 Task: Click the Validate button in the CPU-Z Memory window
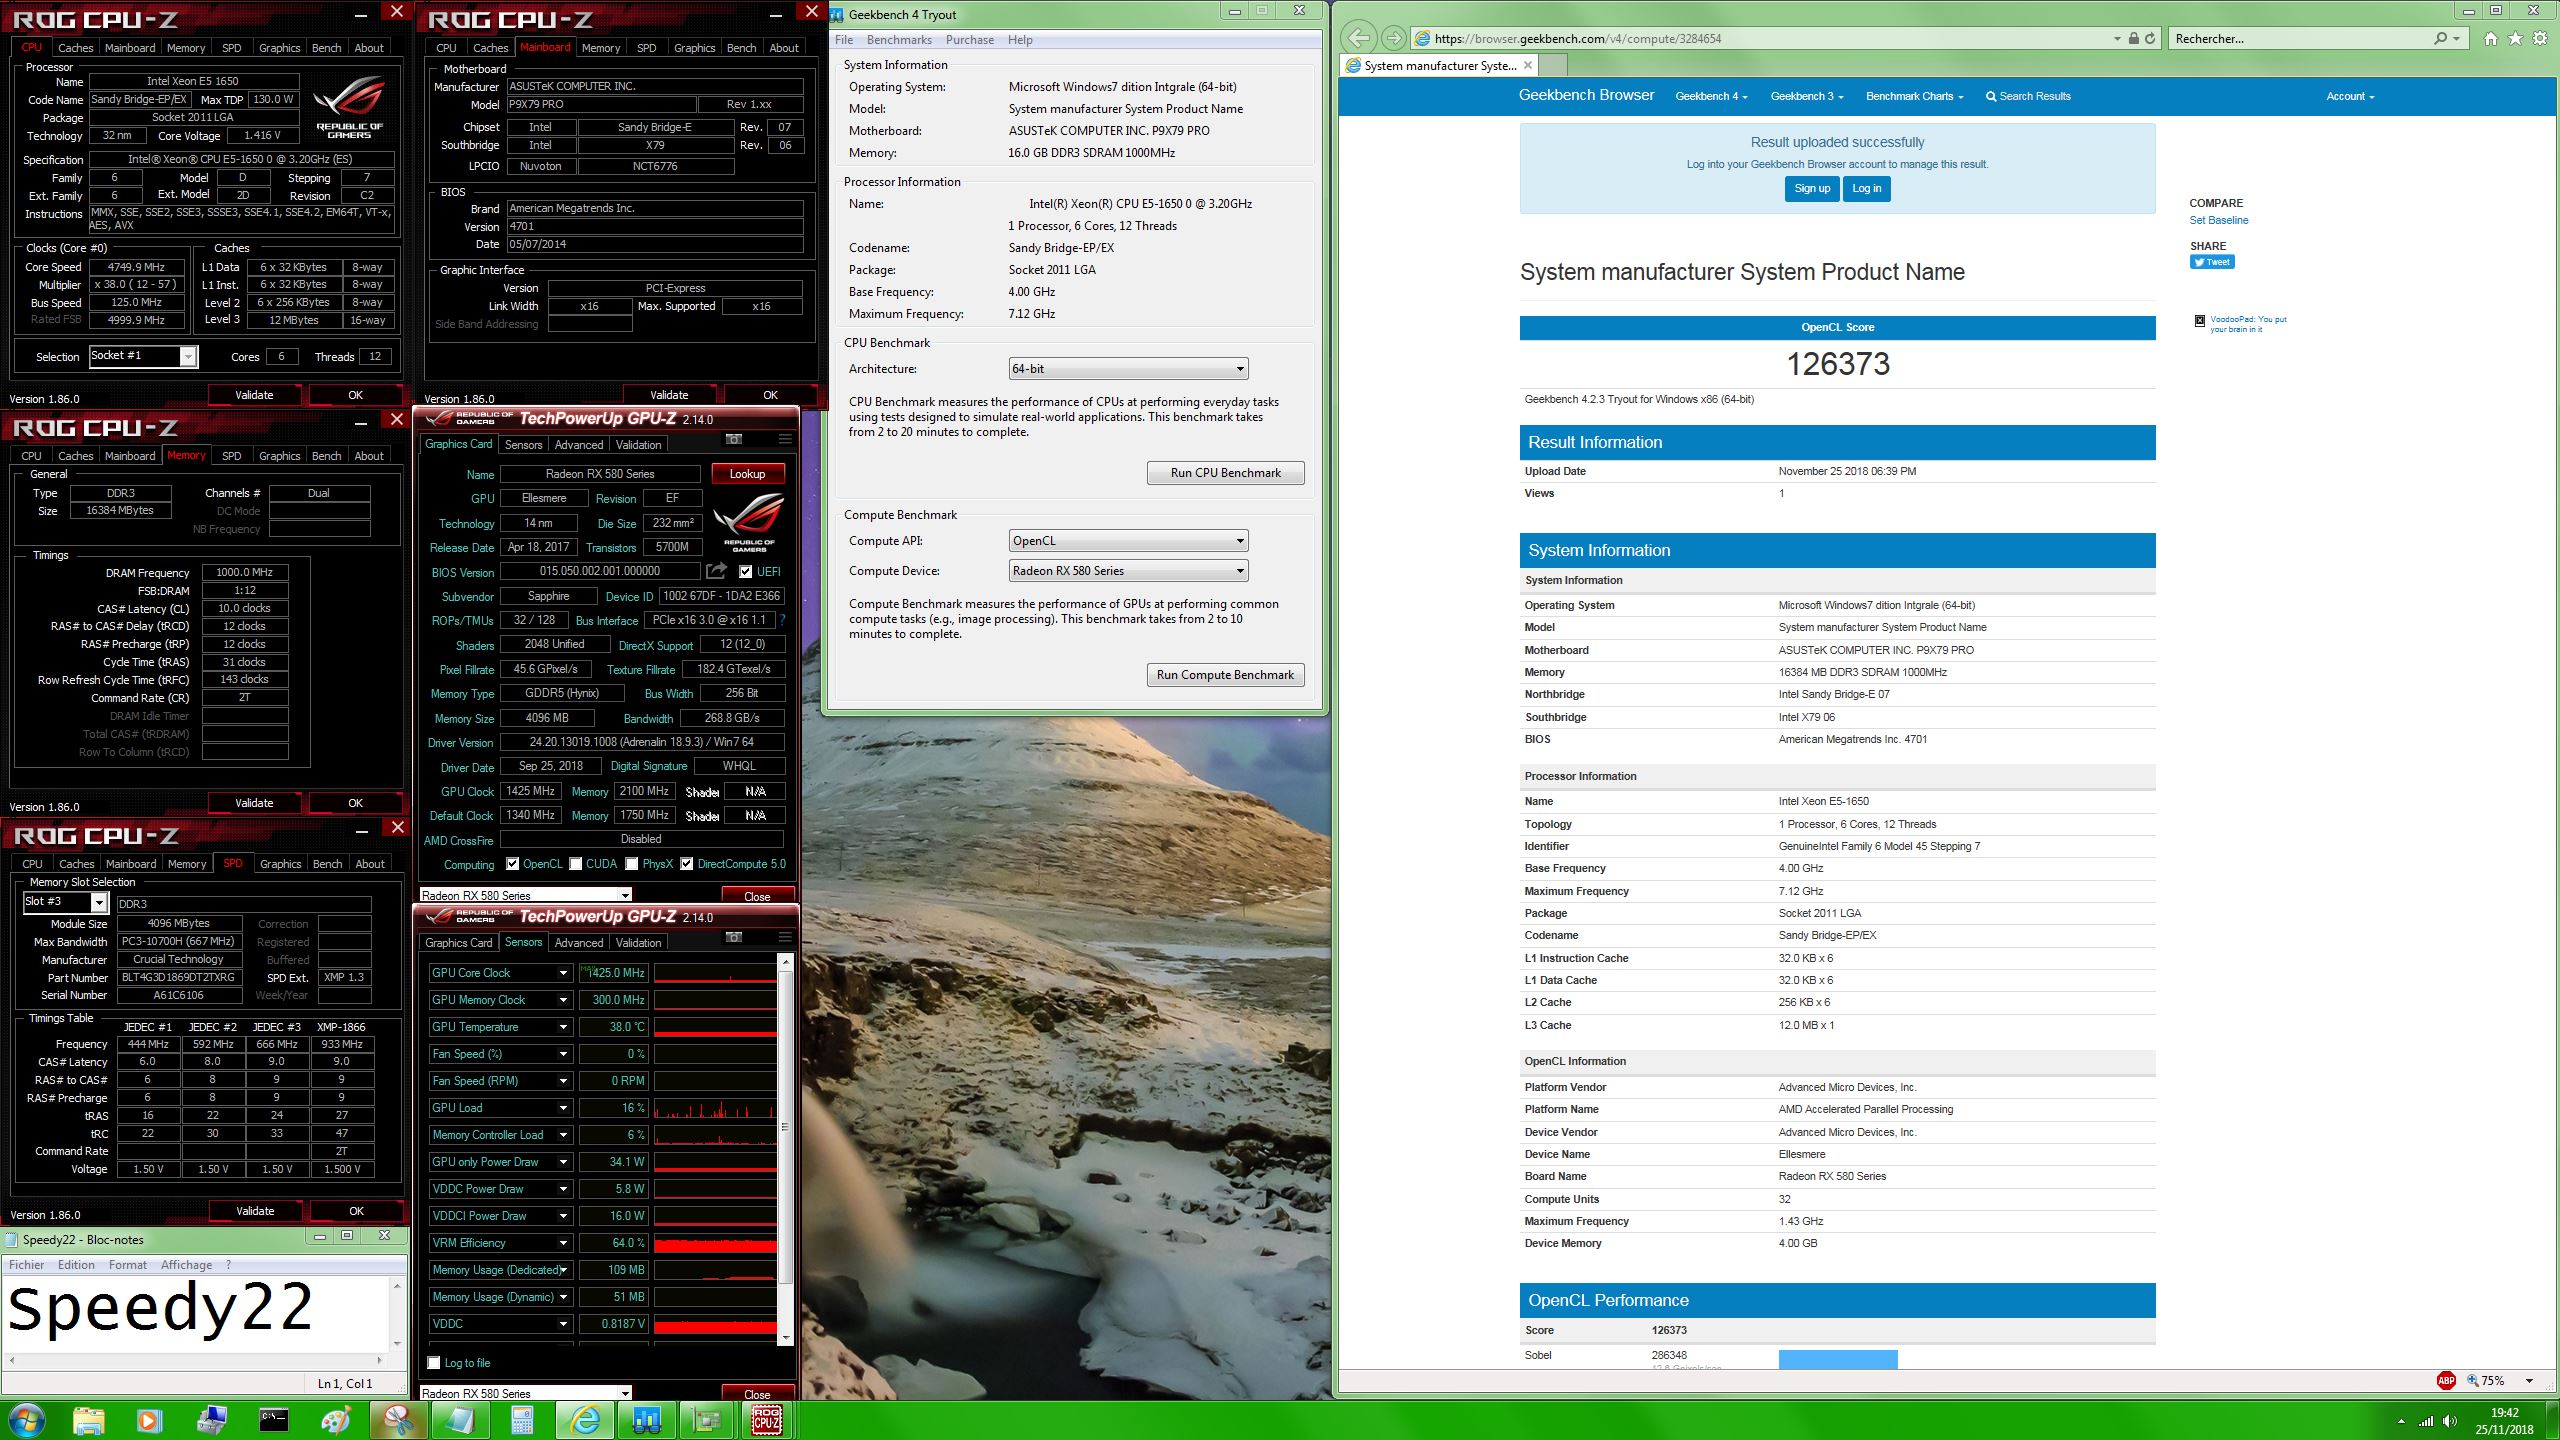[x=254, y=803]
